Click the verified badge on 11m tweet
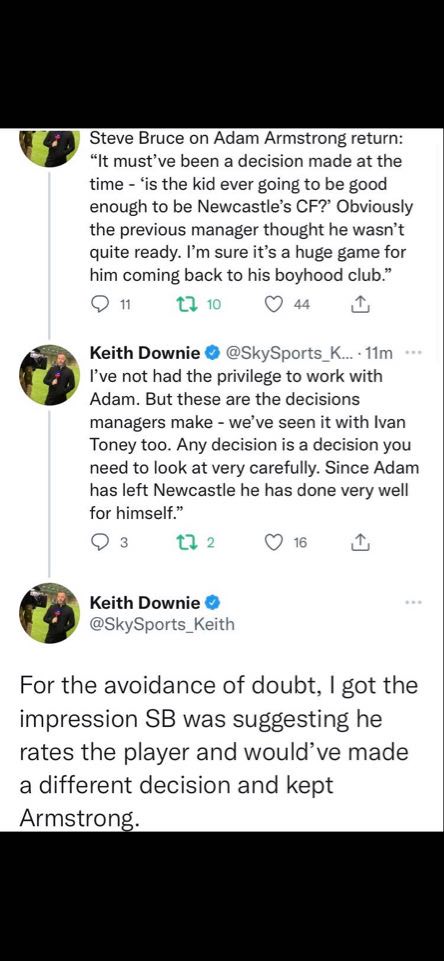Image resolution: width=444 pixels, height=961 pixels. coord(212,353)
